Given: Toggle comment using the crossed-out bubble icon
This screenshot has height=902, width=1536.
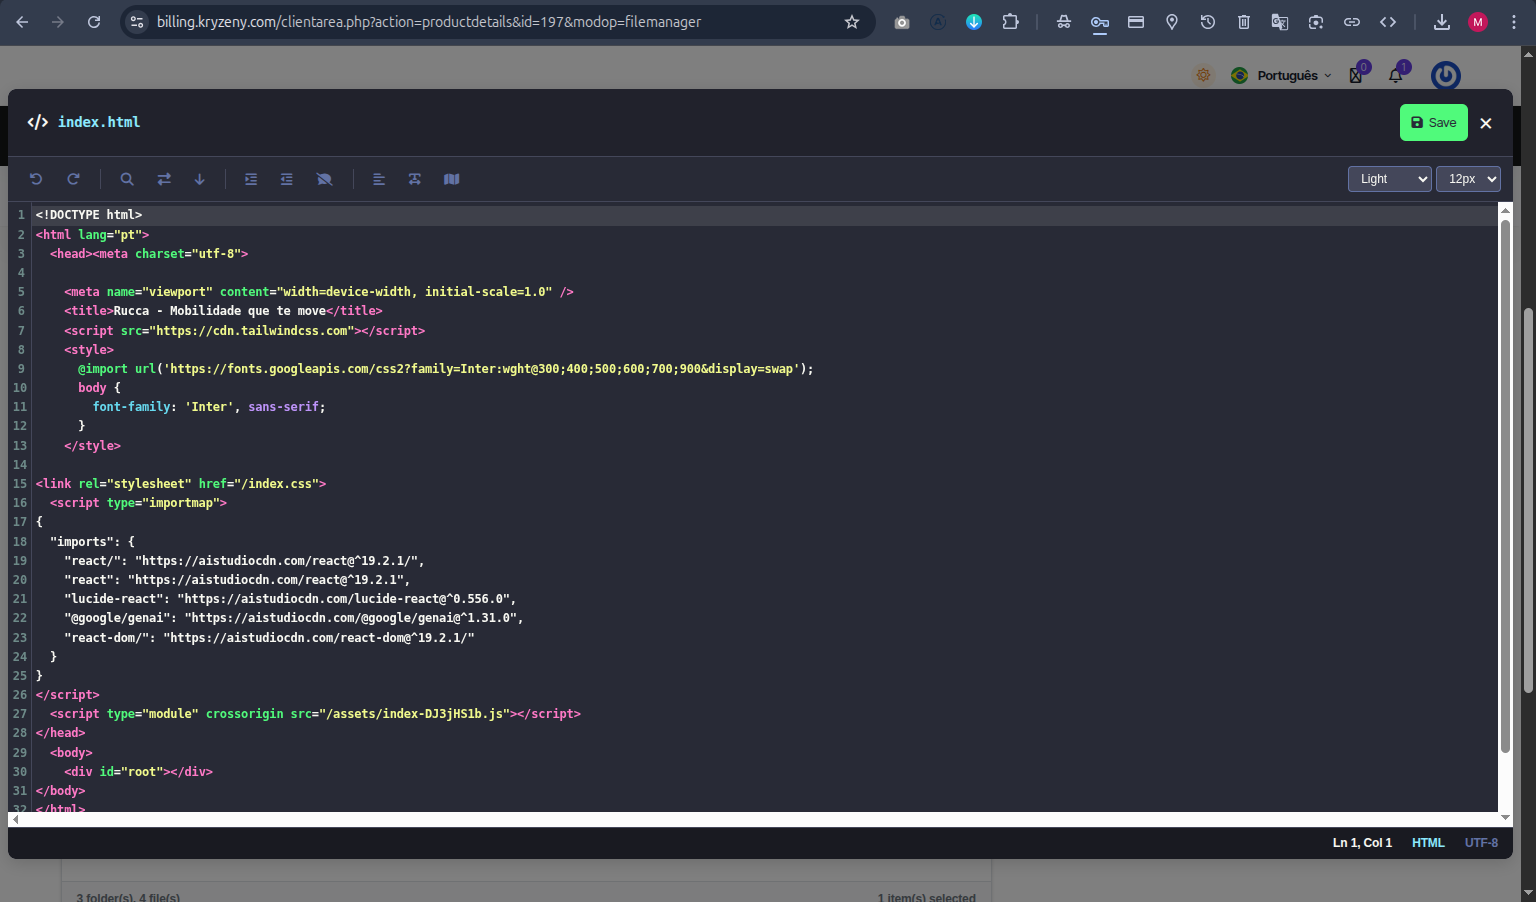Looking at the screenshot, I should click(324, 179).
